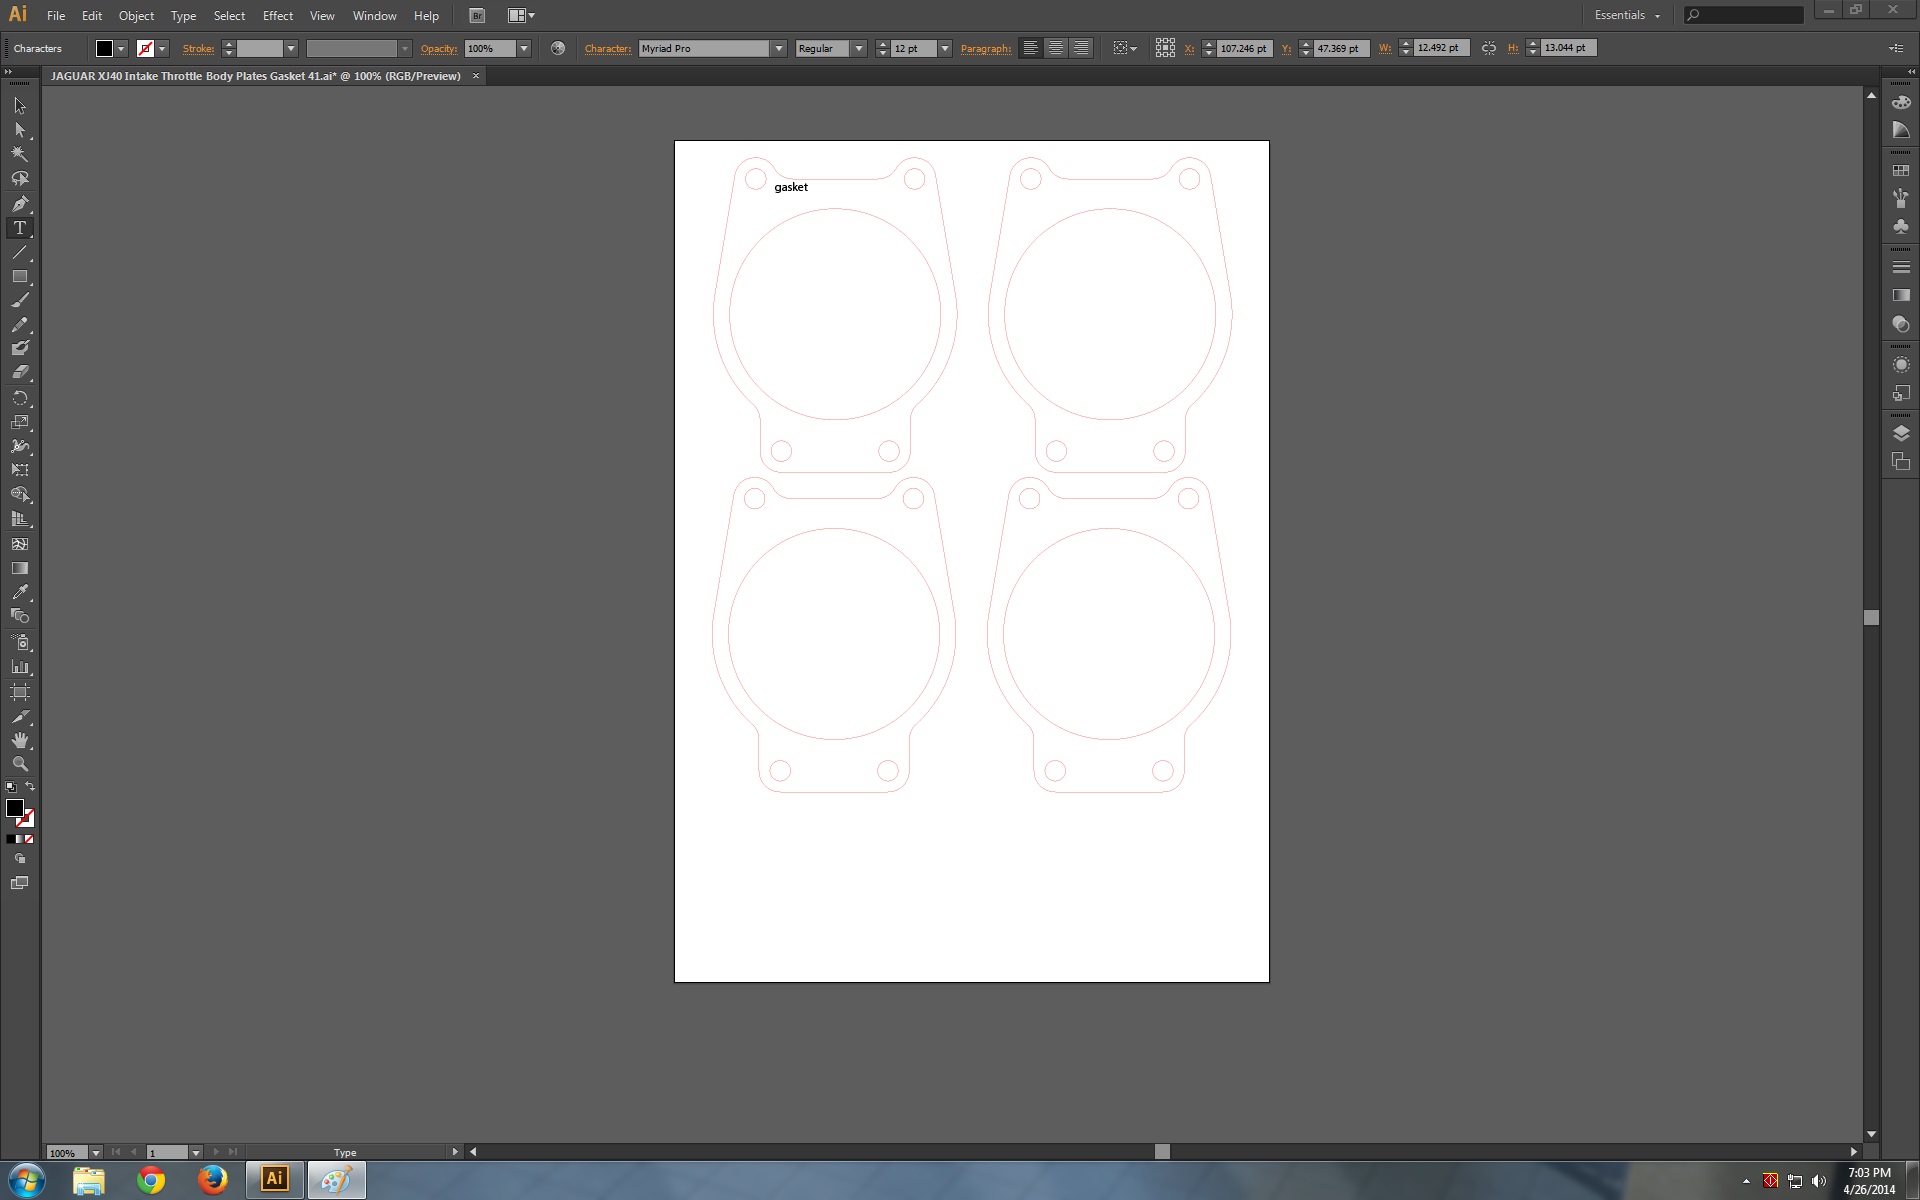1920x1200 pixels.
Task: Select the Hand tool
Action: point(20,740)
